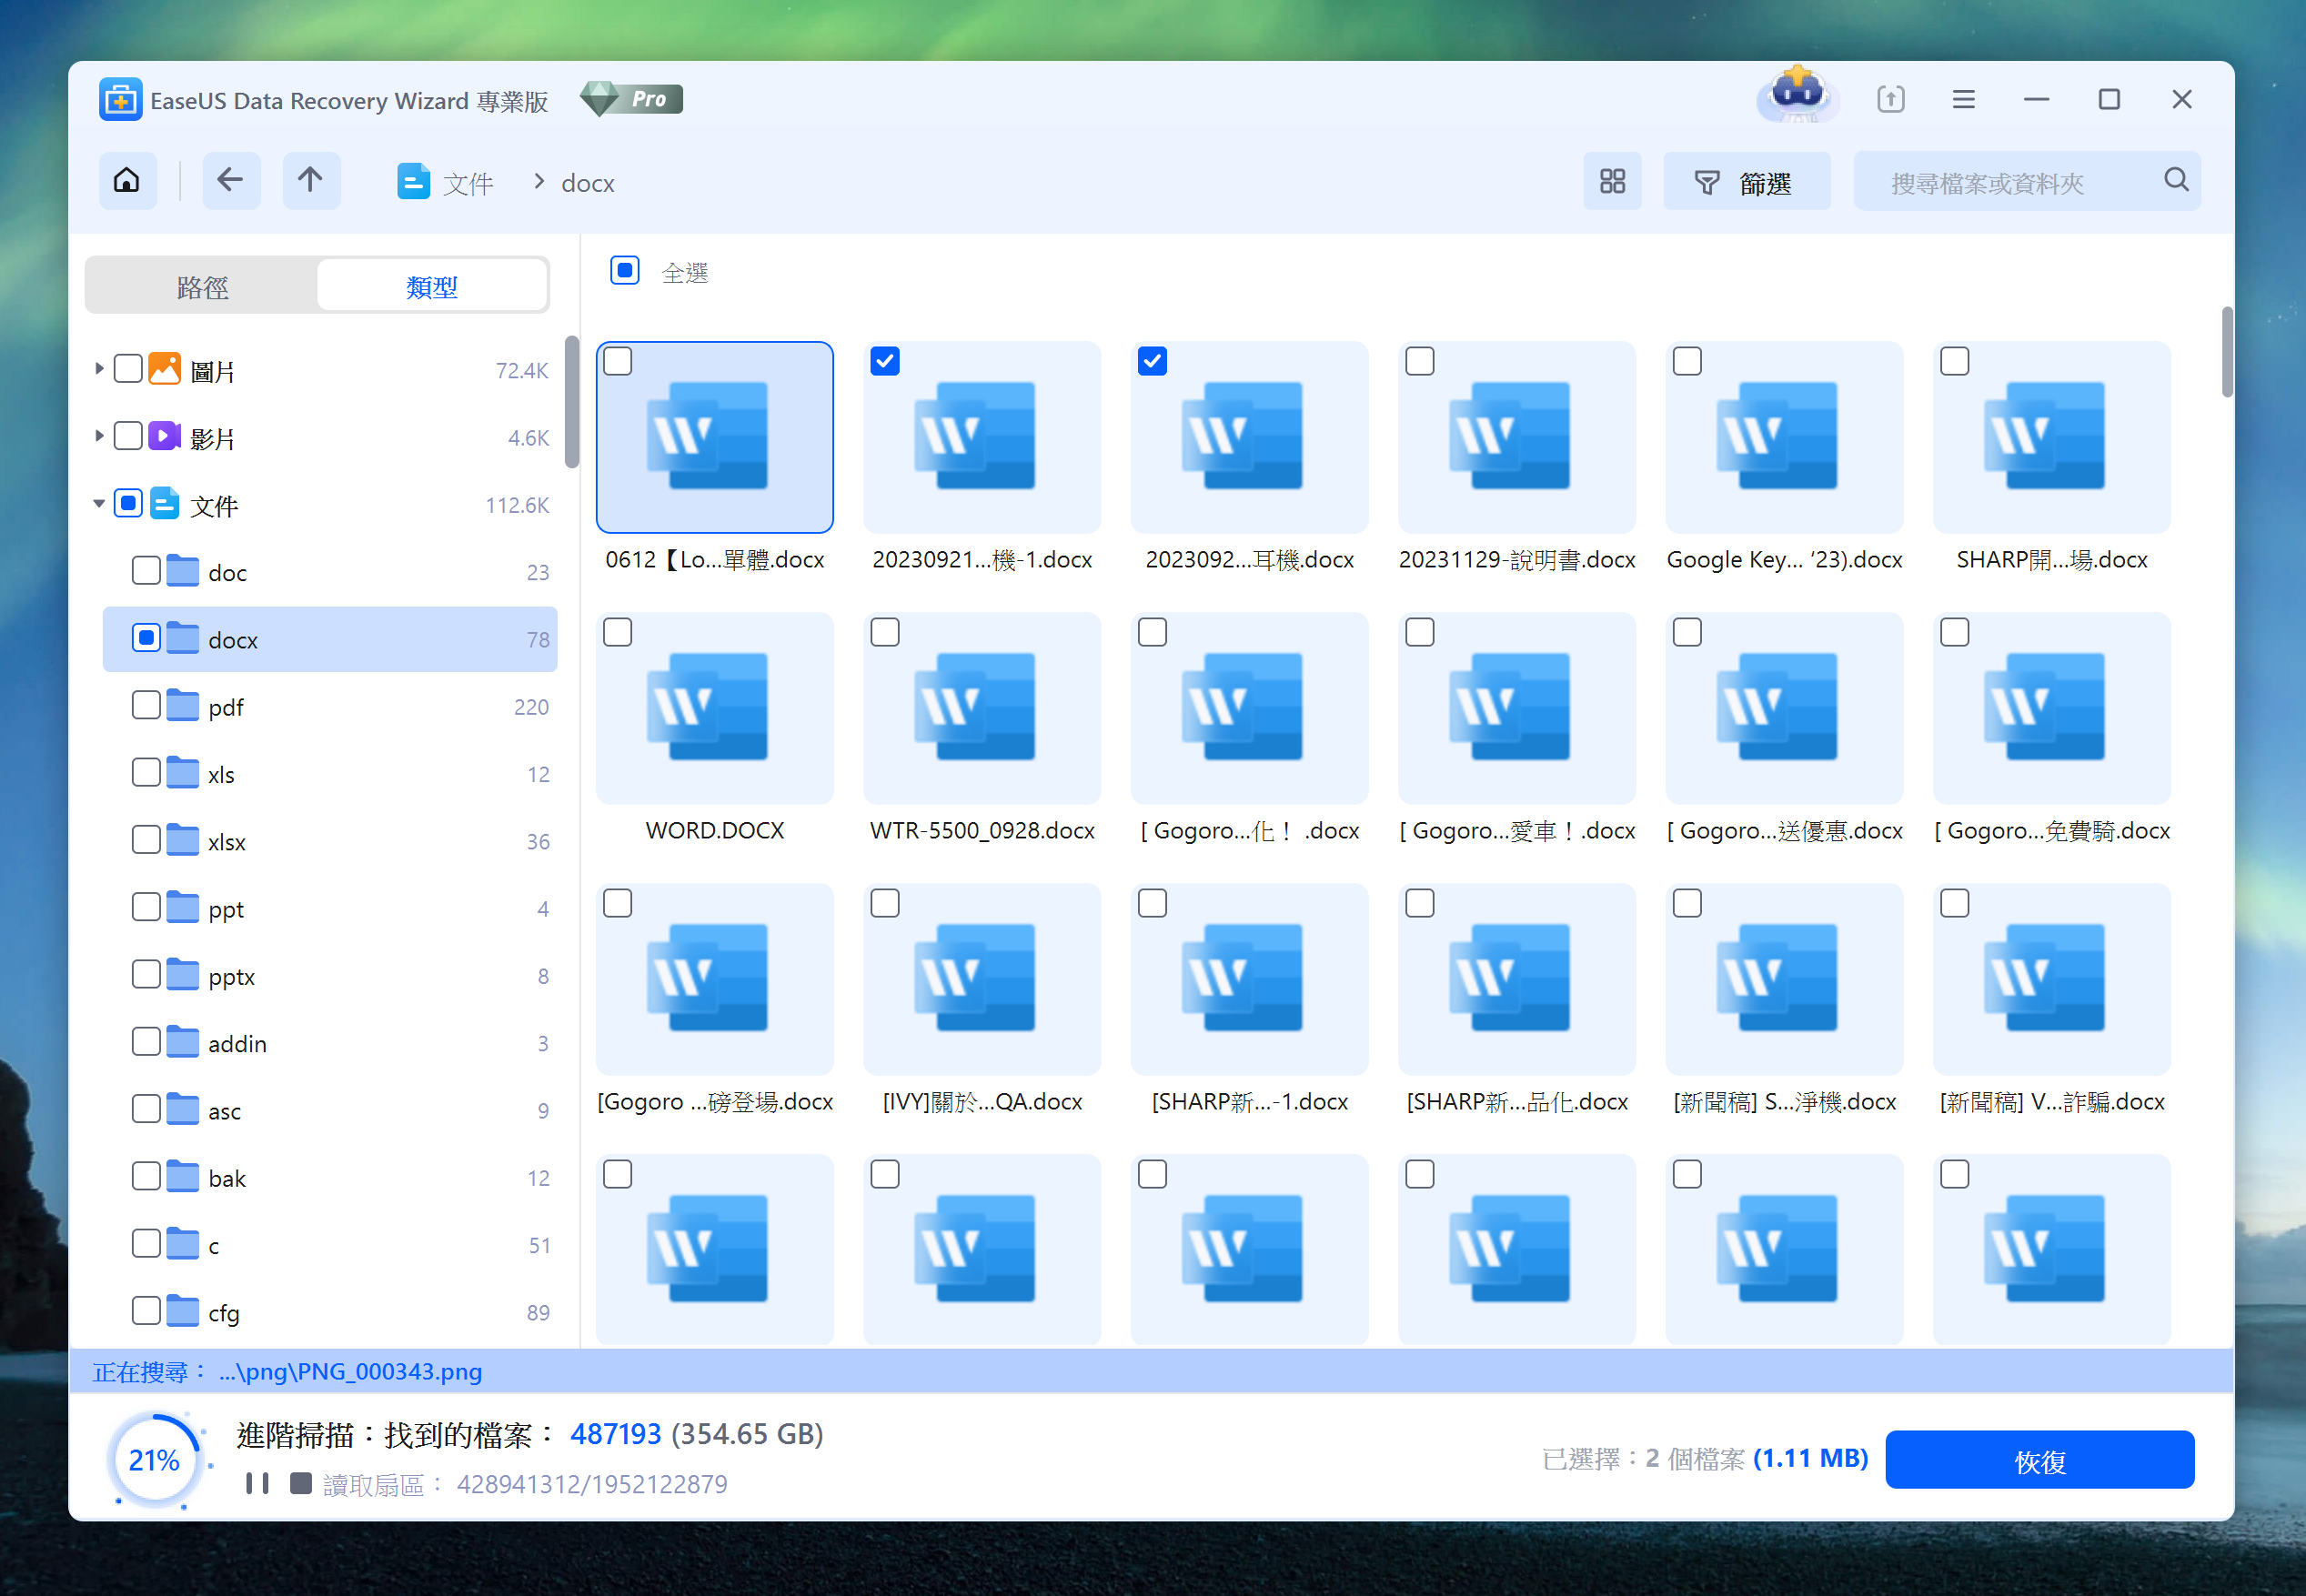
Task: Switch to grid view layout icon
Action: pos(1611,181)
